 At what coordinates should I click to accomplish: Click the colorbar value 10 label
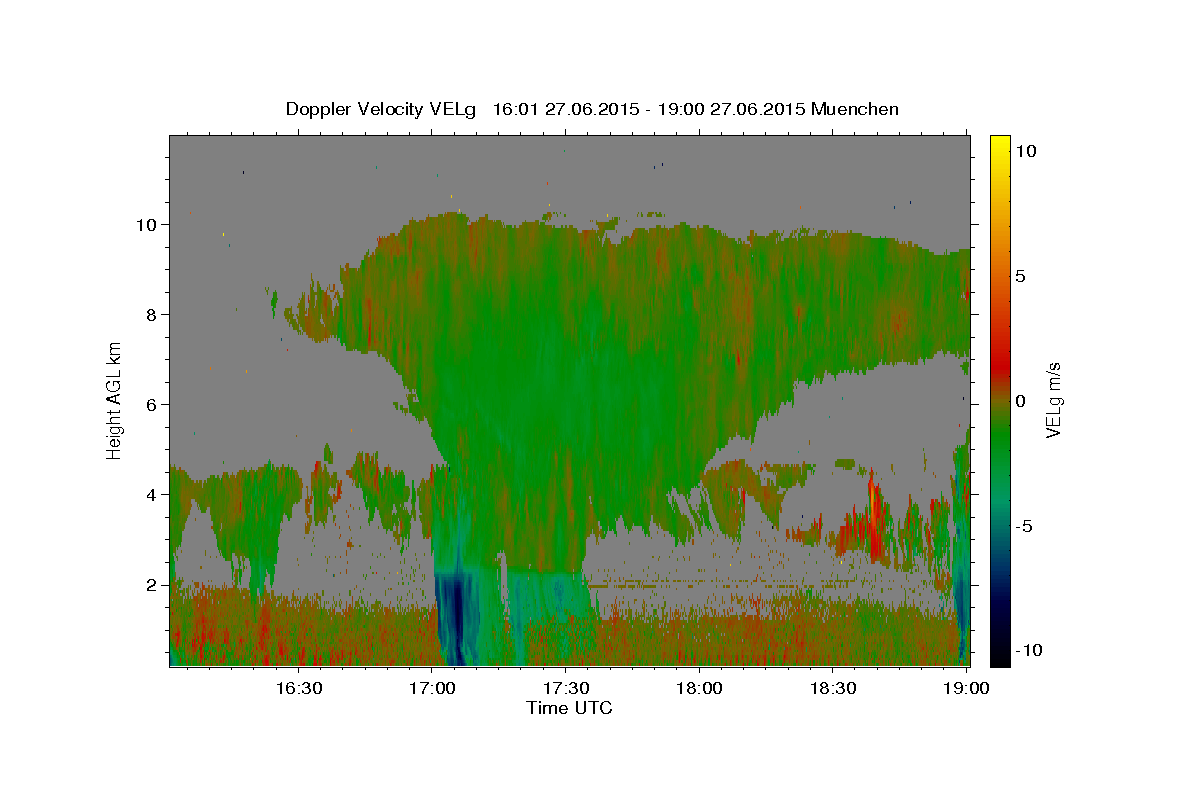click(x=1026, y=150)
